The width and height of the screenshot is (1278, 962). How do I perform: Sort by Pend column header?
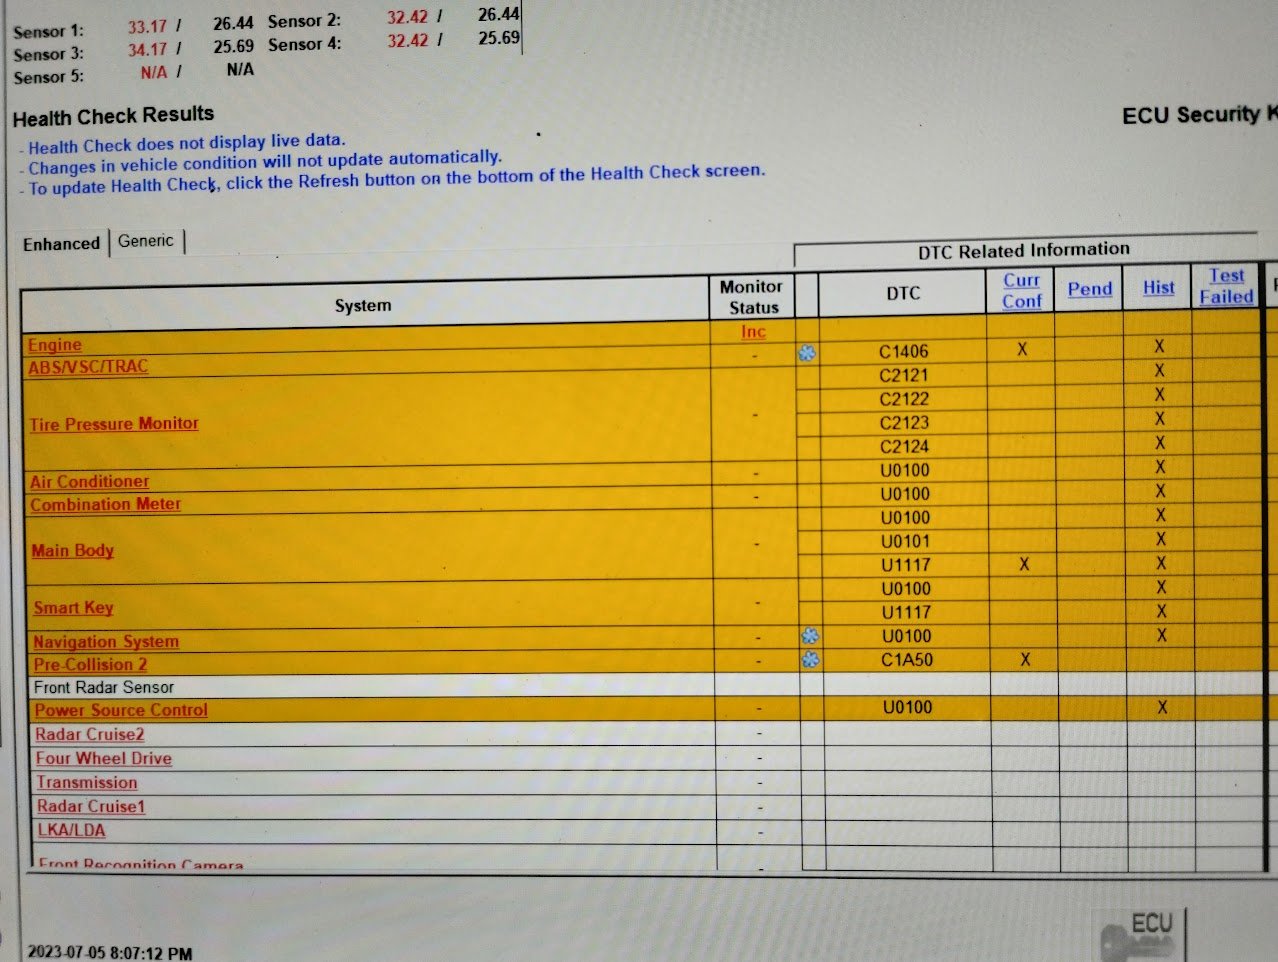point(1090,289)
